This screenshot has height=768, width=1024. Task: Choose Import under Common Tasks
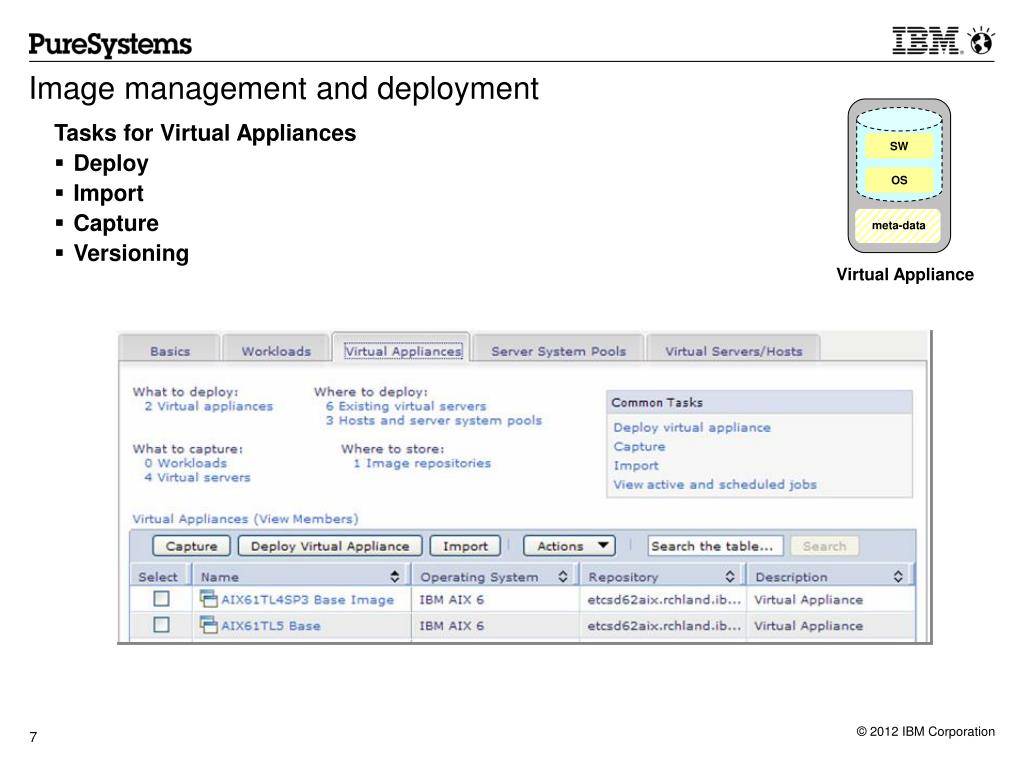click(x=636, y=465)
